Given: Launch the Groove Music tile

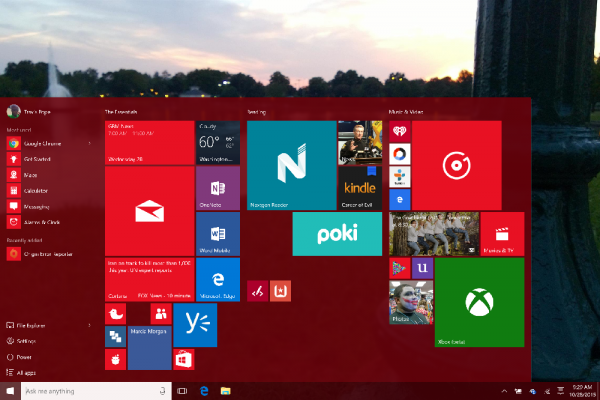Looking at the screenshot, I should click(x=457, y=165).
